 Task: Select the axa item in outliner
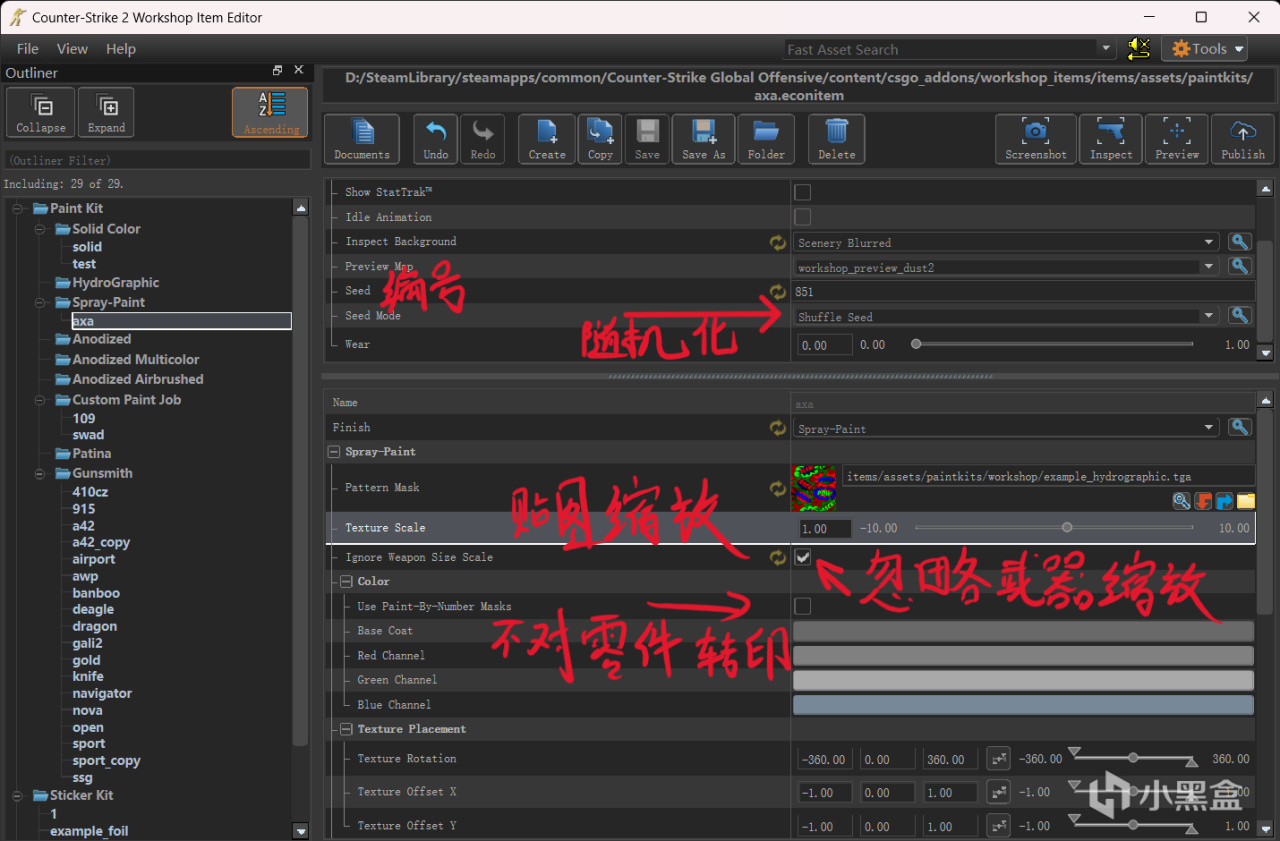181,321
